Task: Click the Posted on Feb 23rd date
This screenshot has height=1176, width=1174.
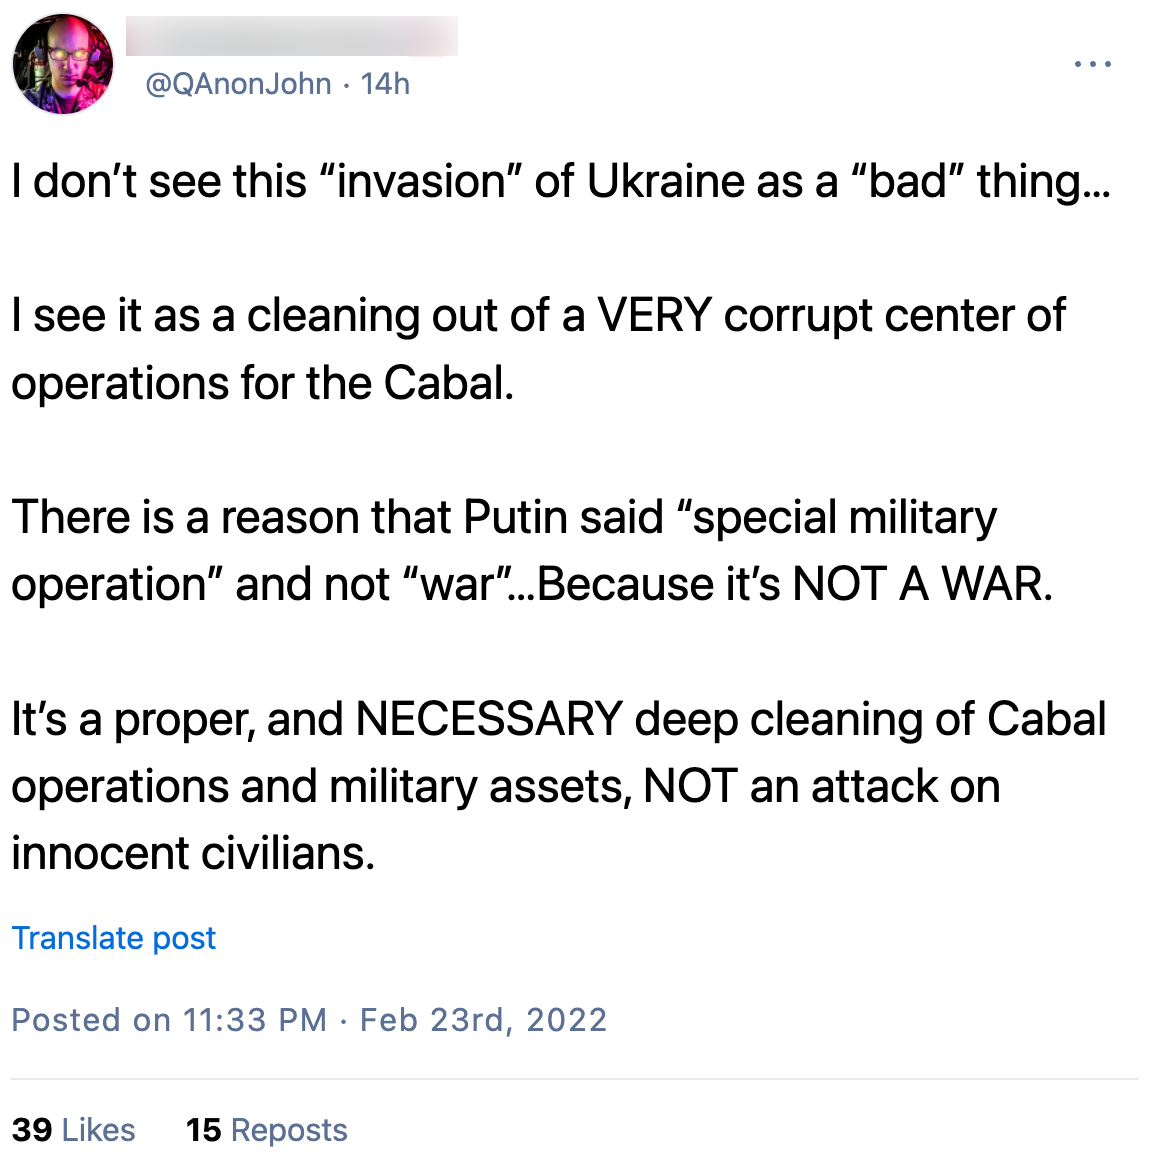Action: pos(308,1019)
